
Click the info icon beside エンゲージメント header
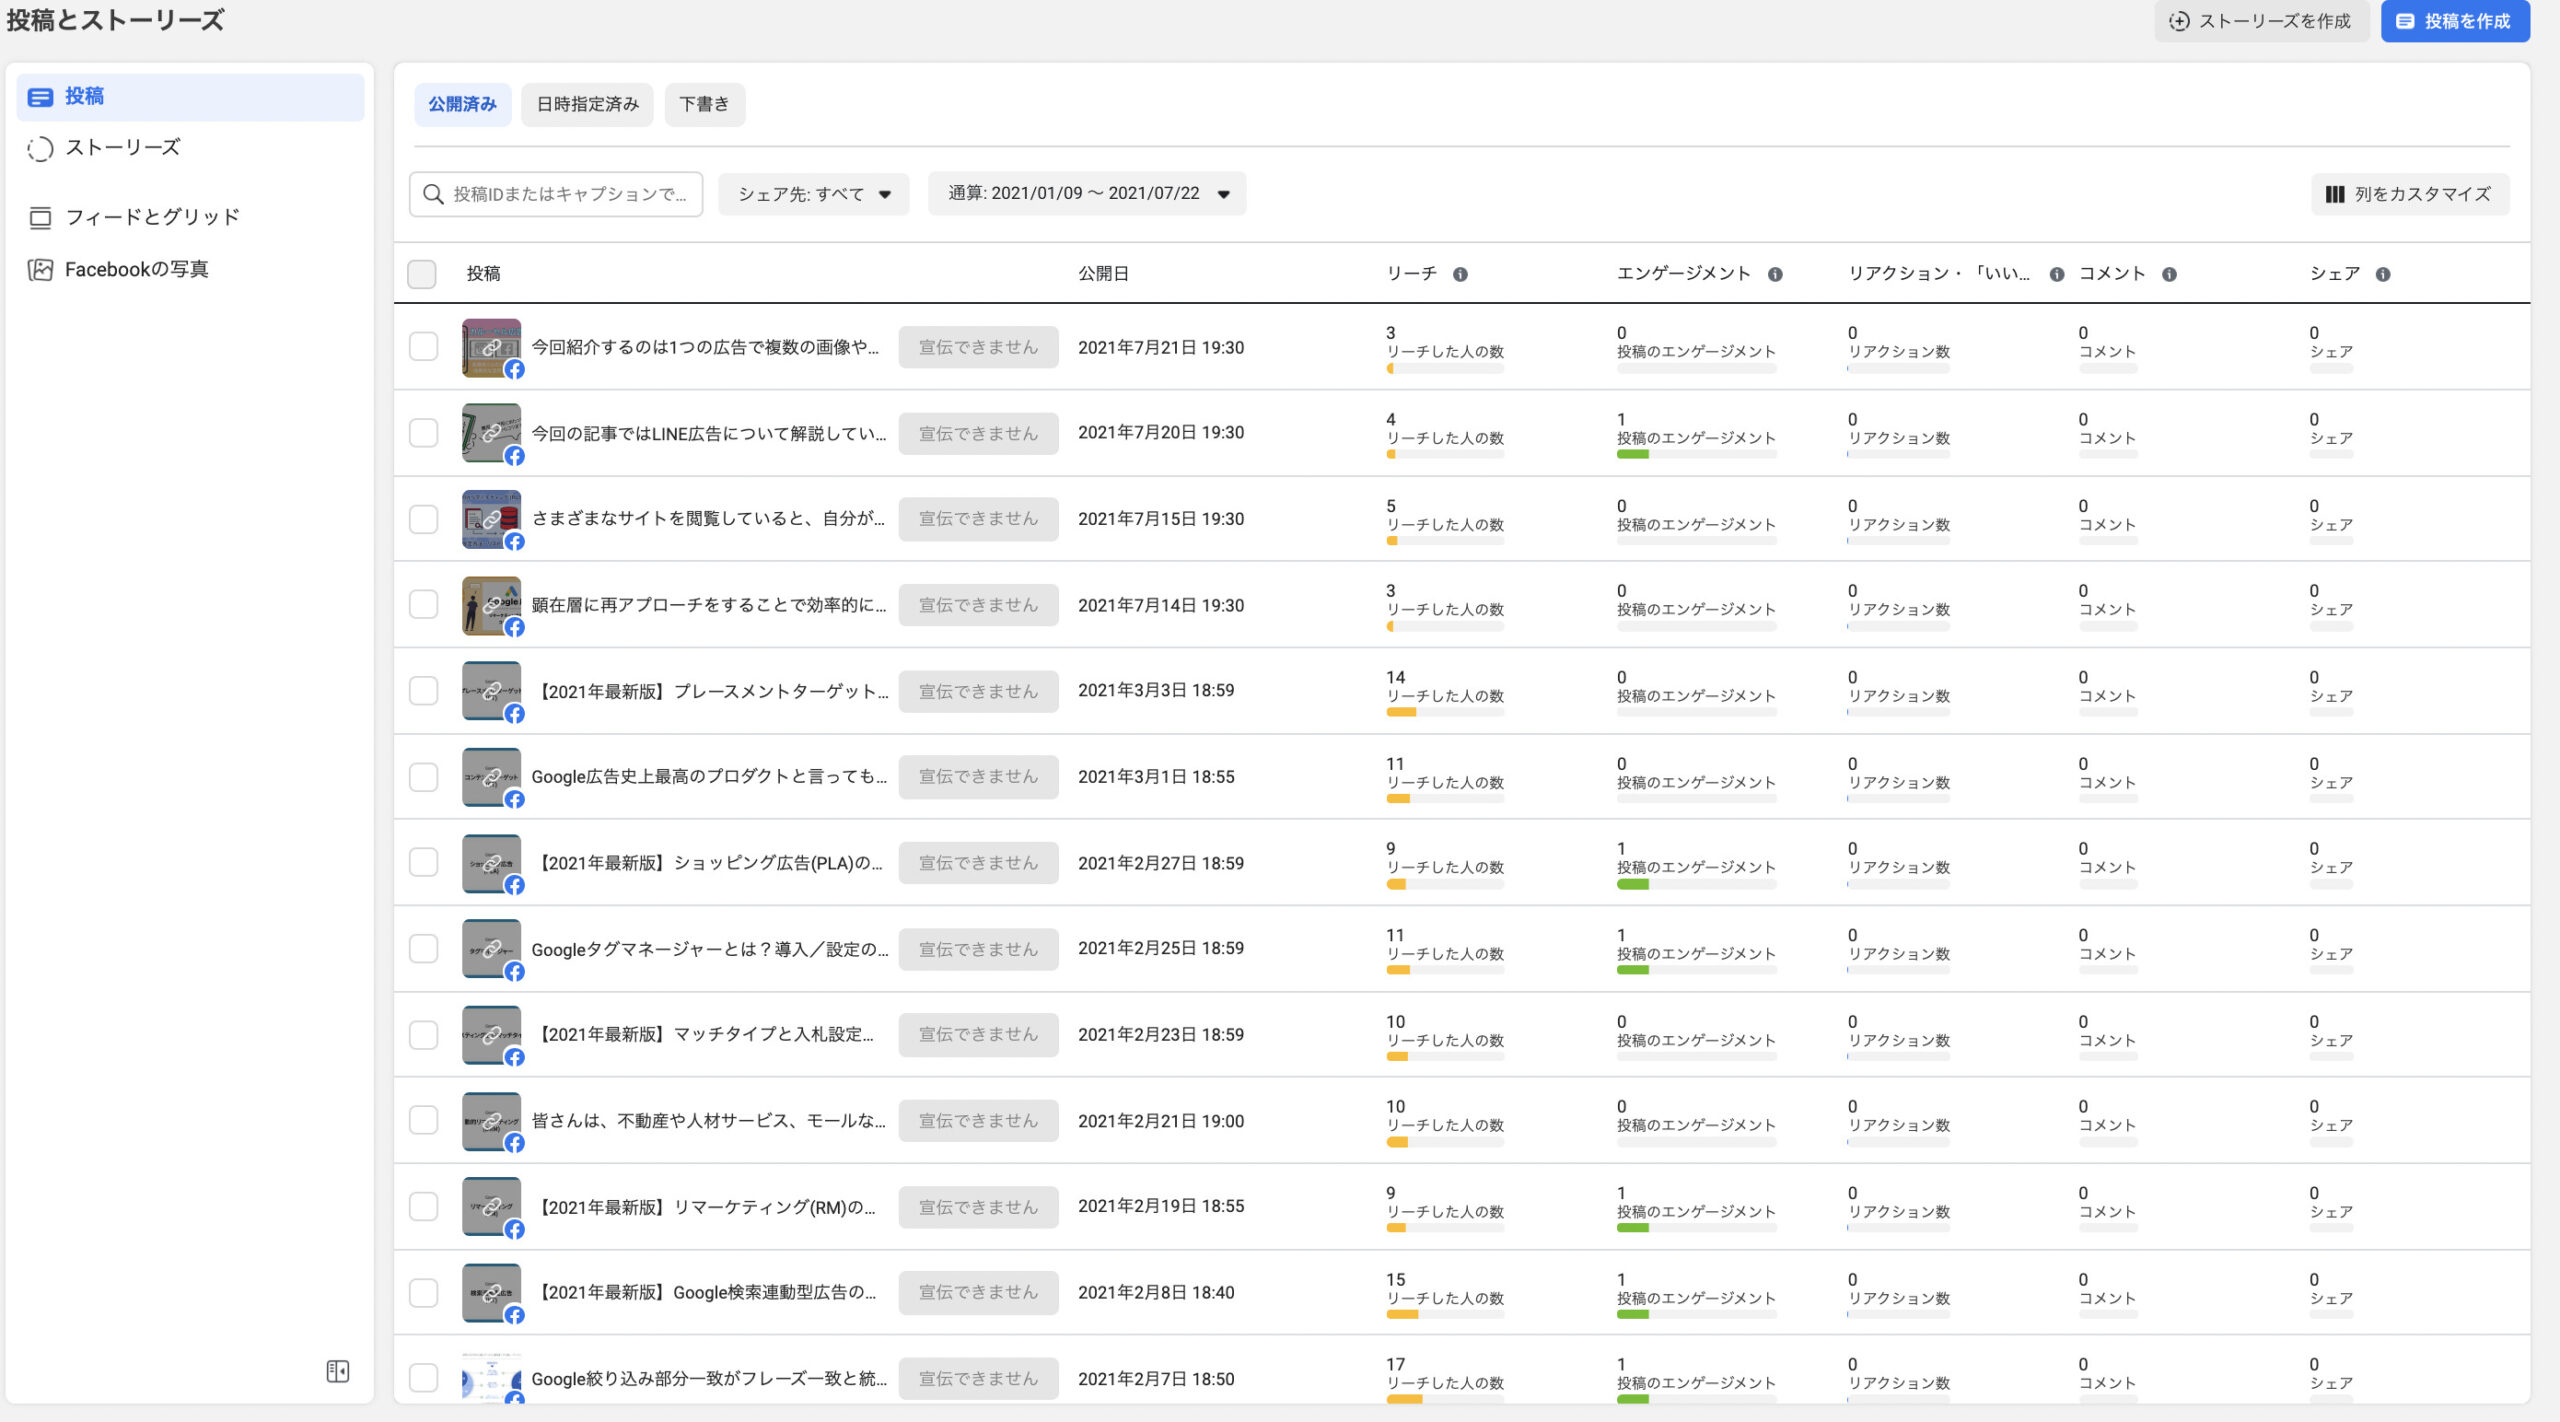point(1775,274)
